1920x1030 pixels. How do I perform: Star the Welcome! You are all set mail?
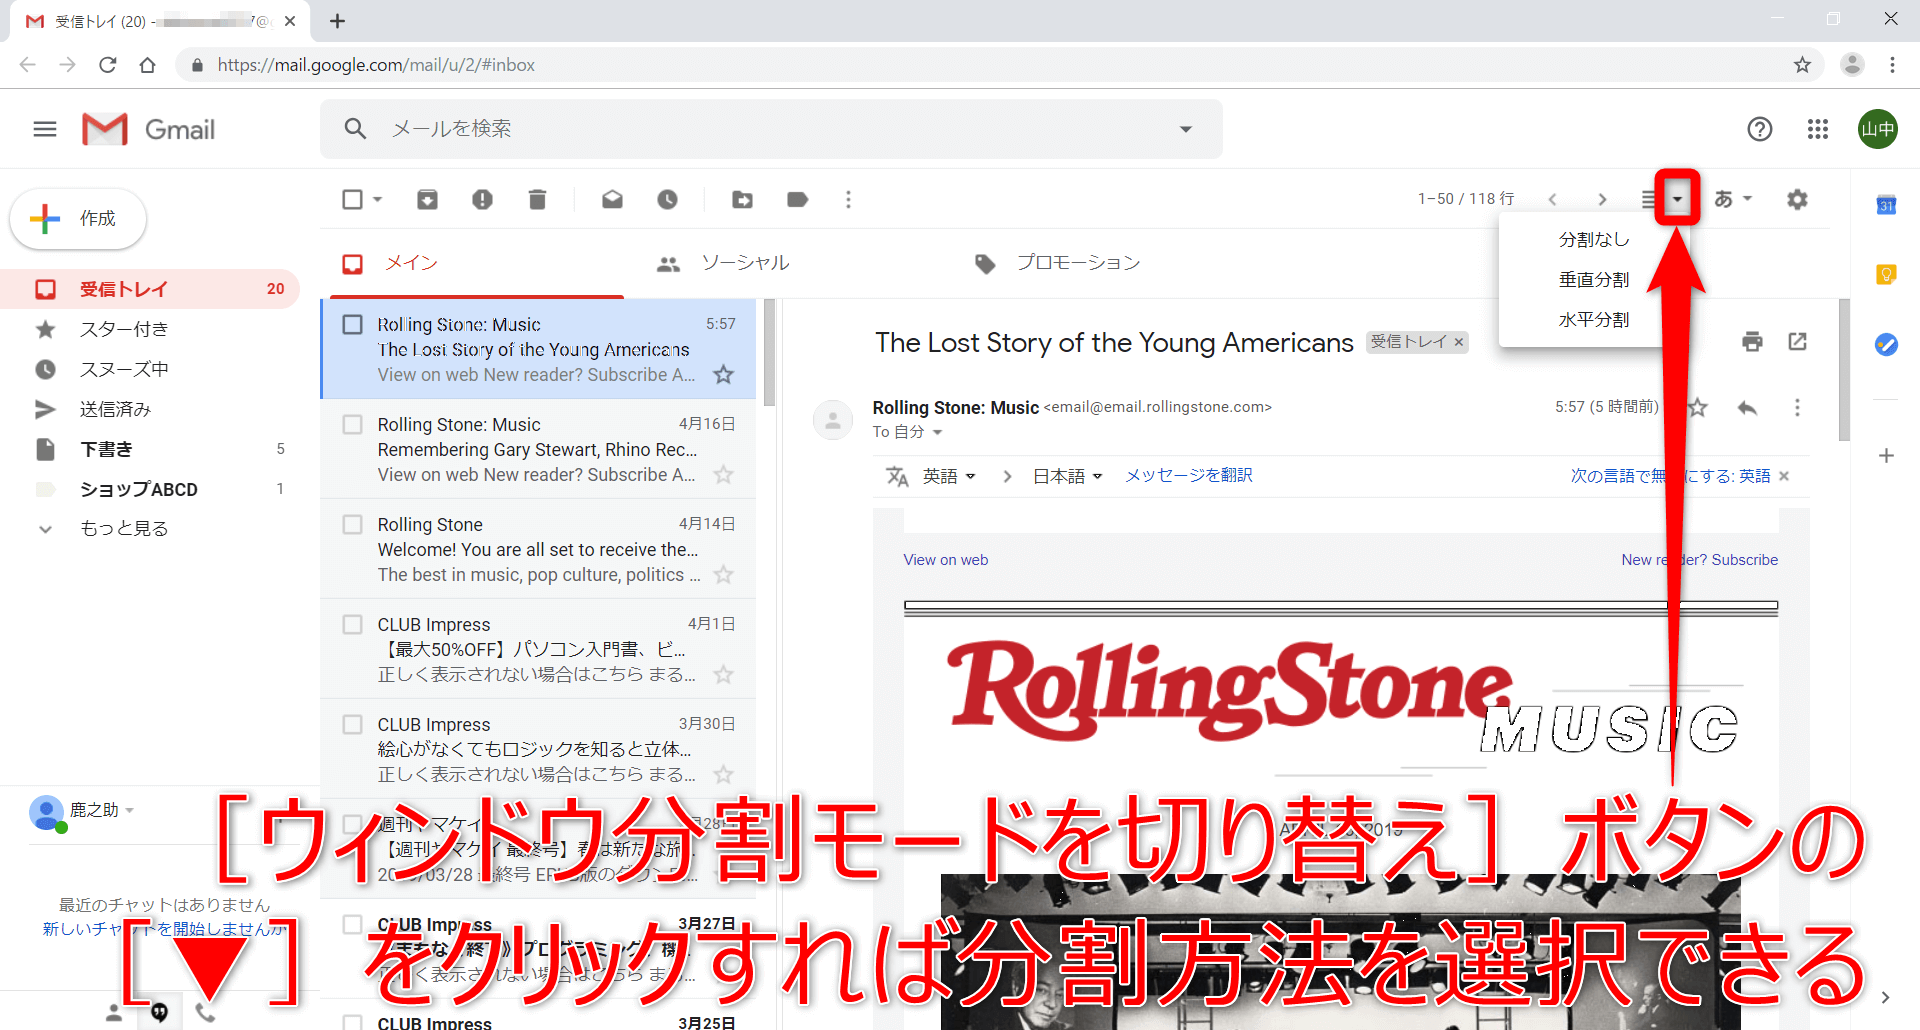723,575
